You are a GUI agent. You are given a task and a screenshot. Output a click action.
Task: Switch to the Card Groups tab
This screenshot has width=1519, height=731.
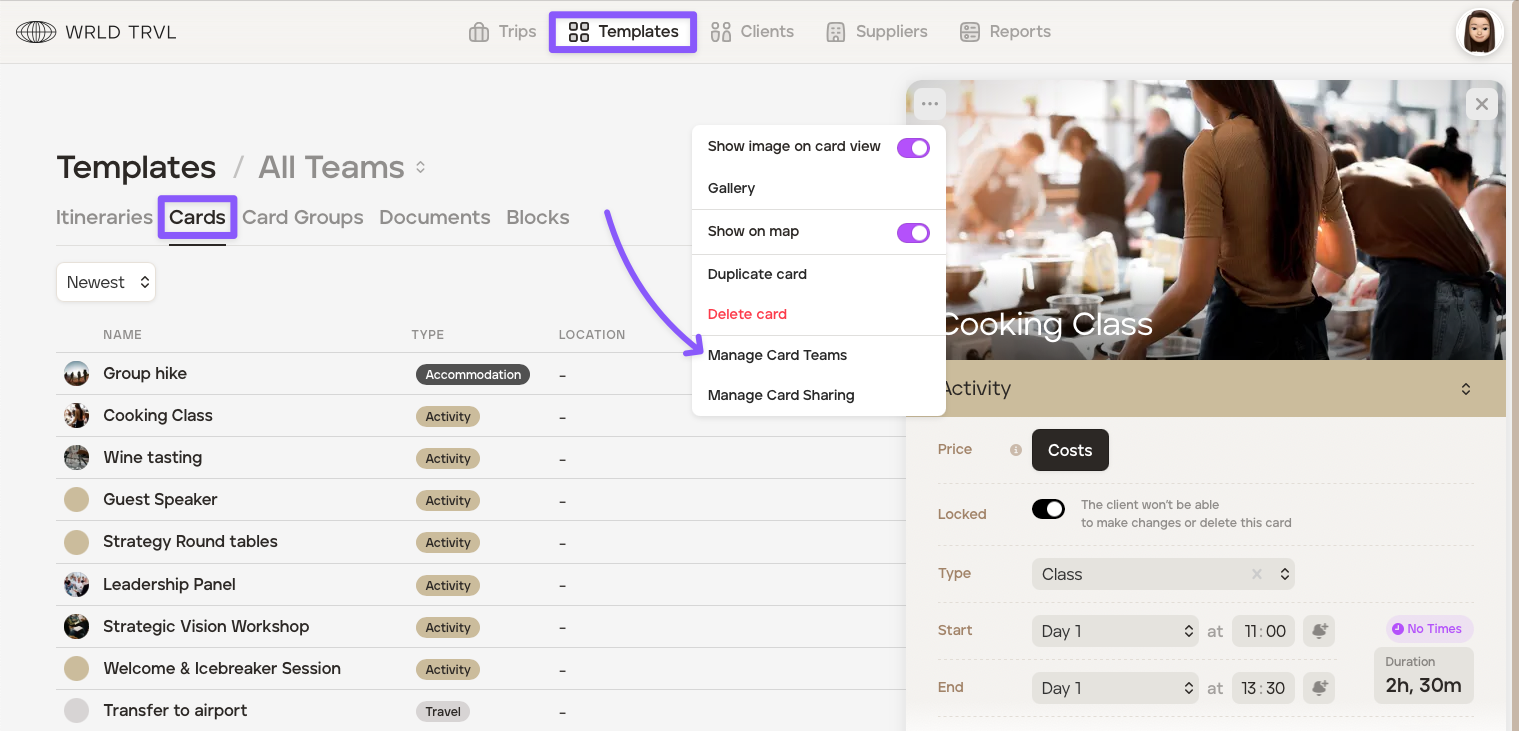point(303,218)
